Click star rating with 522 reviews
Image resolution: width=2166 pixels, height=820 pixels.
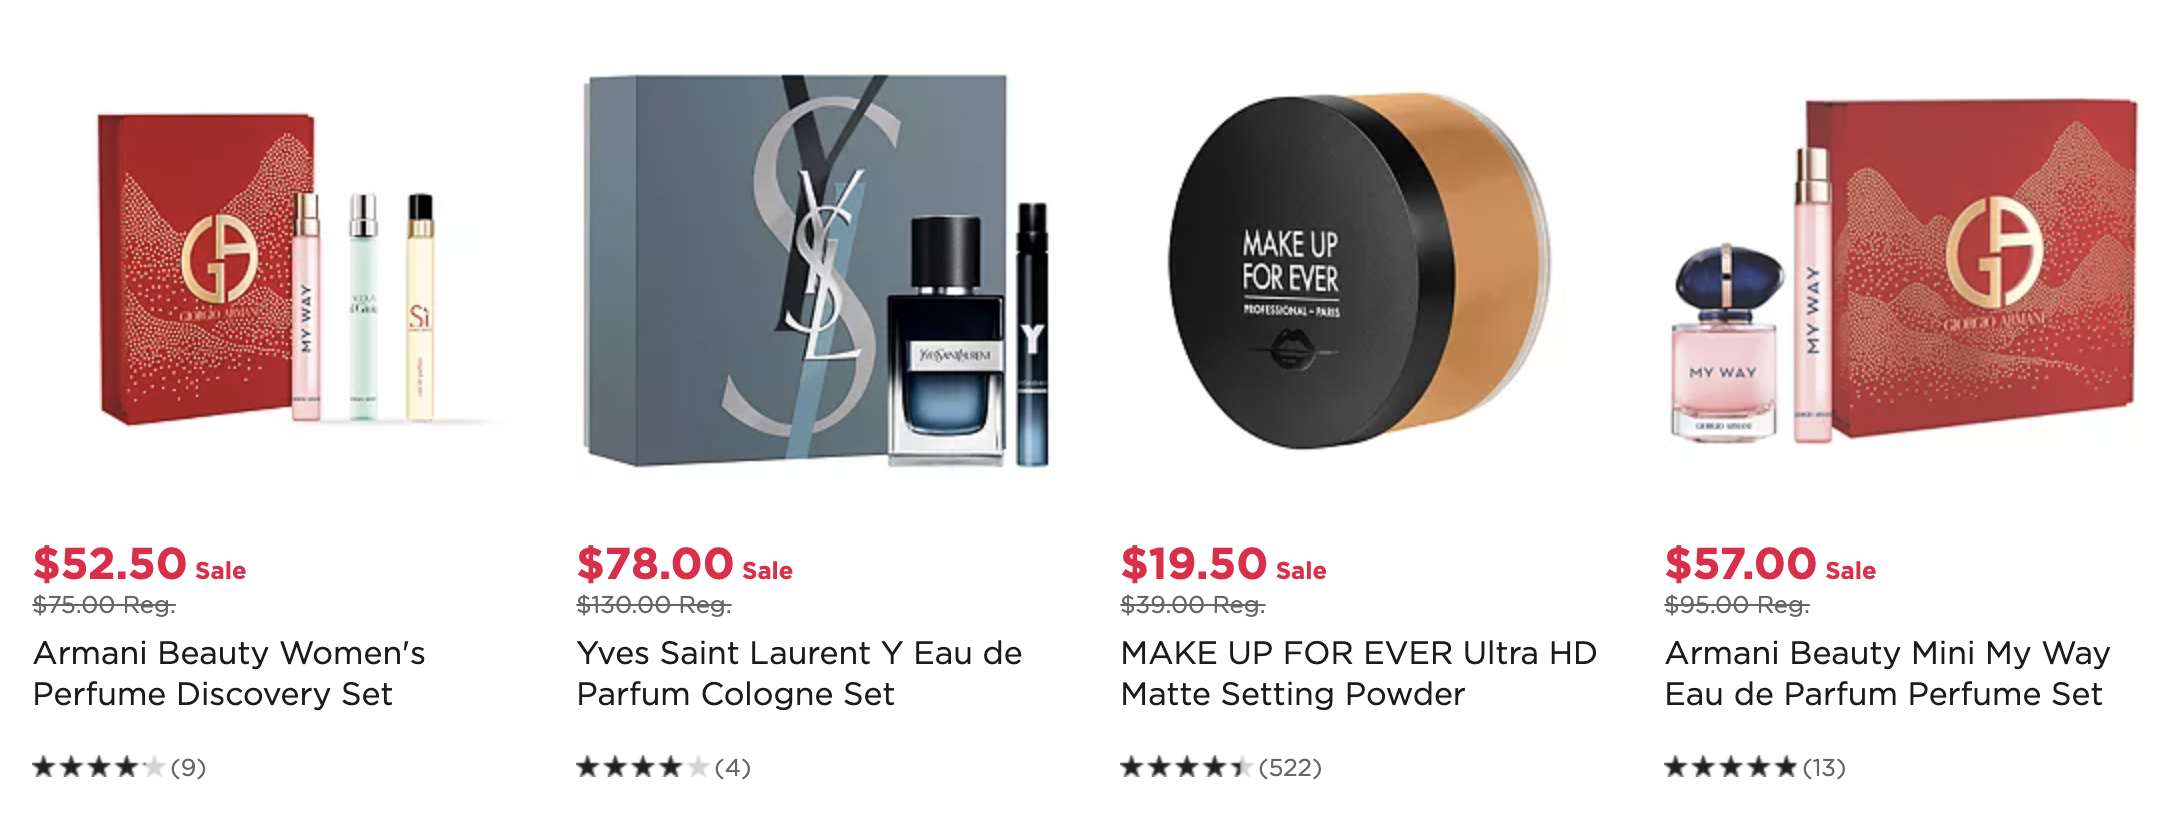1186,767
